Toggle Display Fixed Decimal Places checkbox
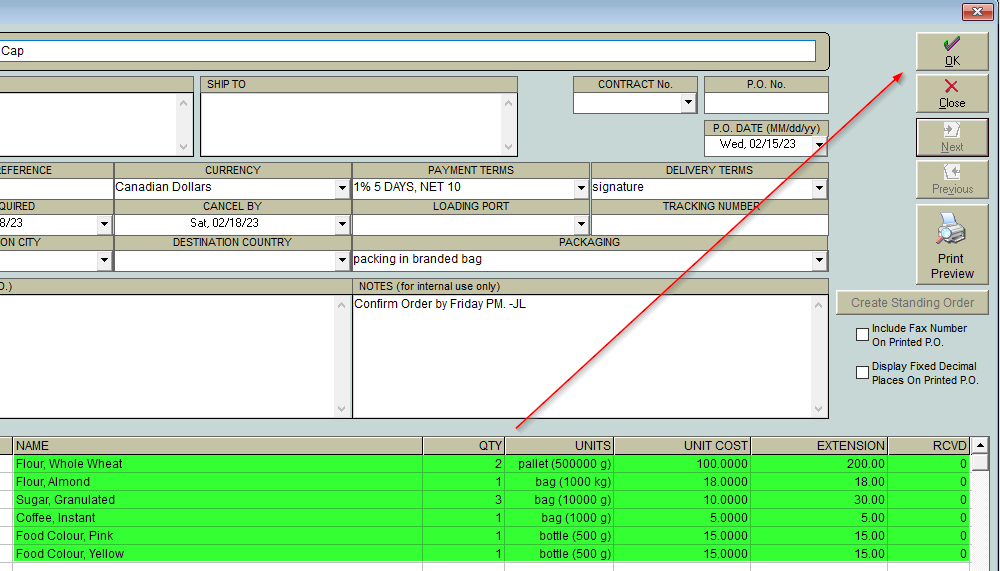1000x571 pixels. pyautogui.click(x=862, y=373)
